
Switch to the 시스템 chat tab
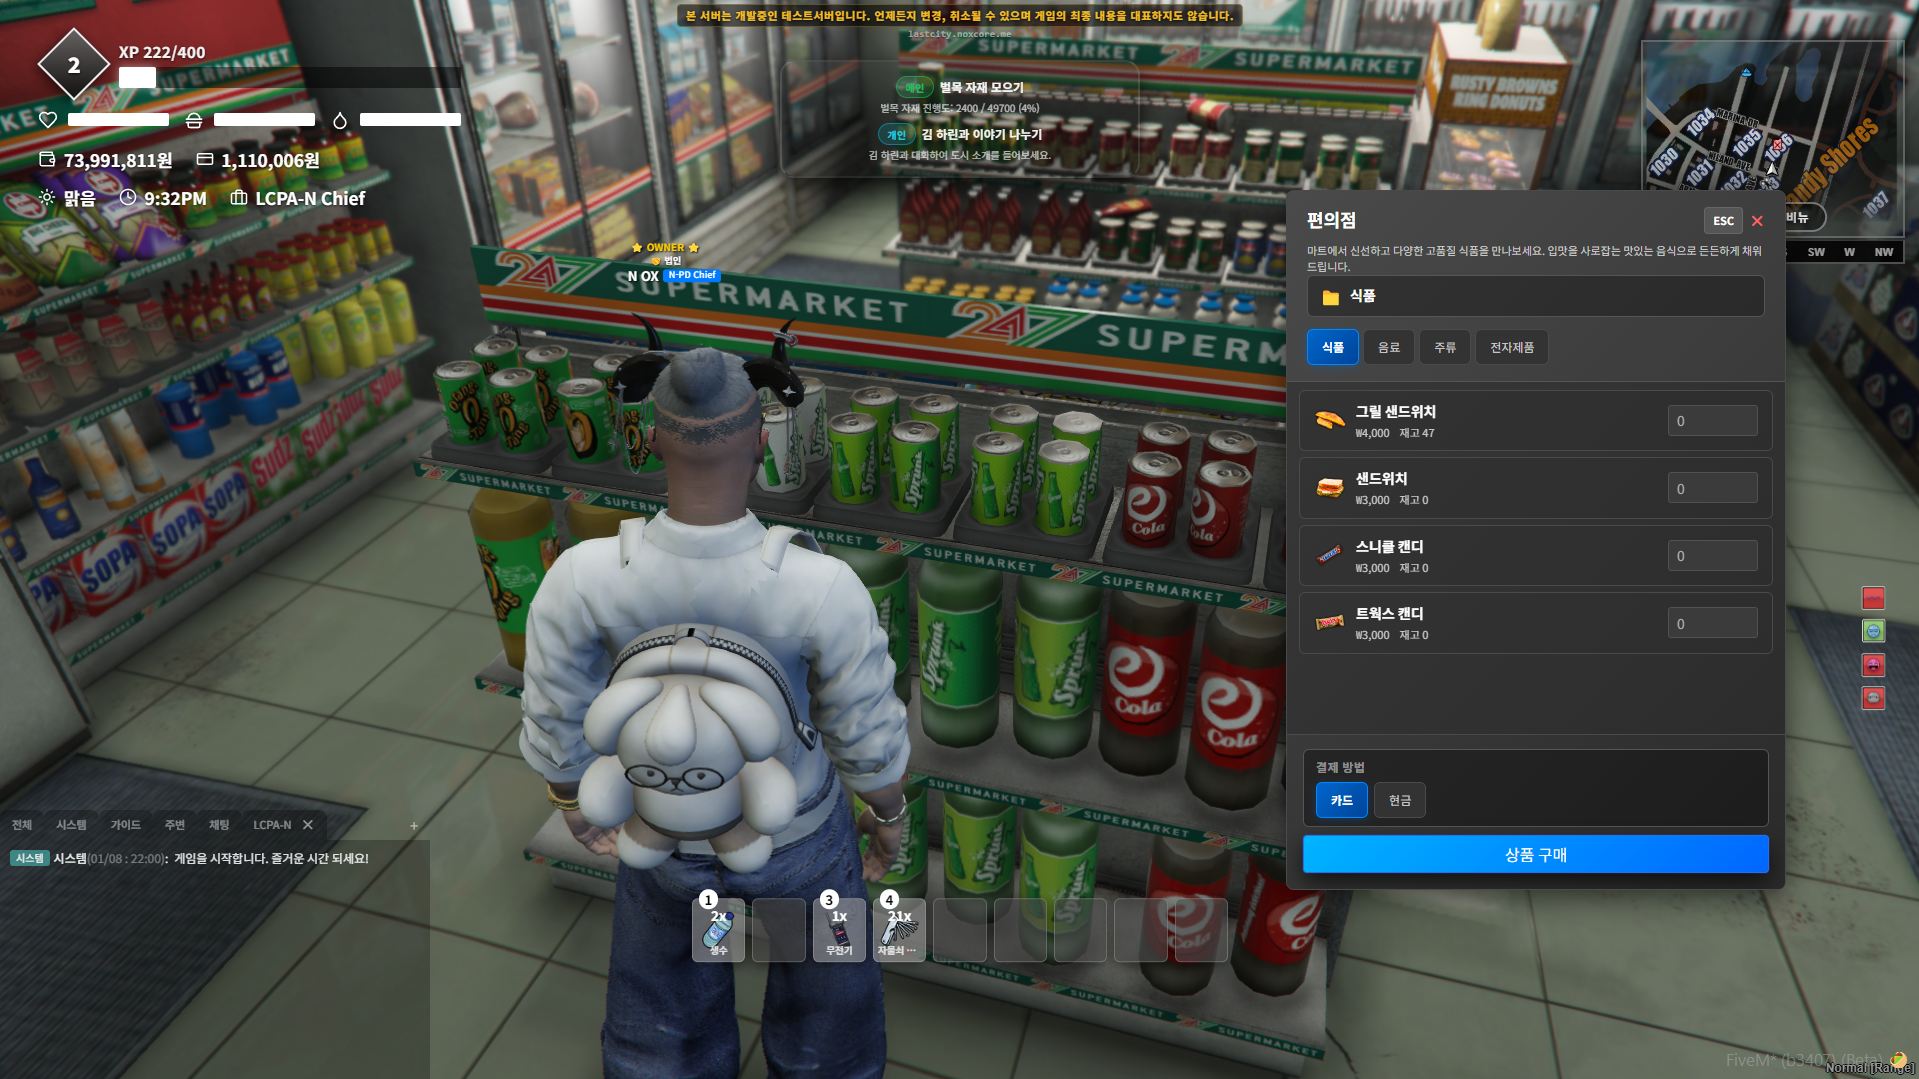(x=71, y=825)
